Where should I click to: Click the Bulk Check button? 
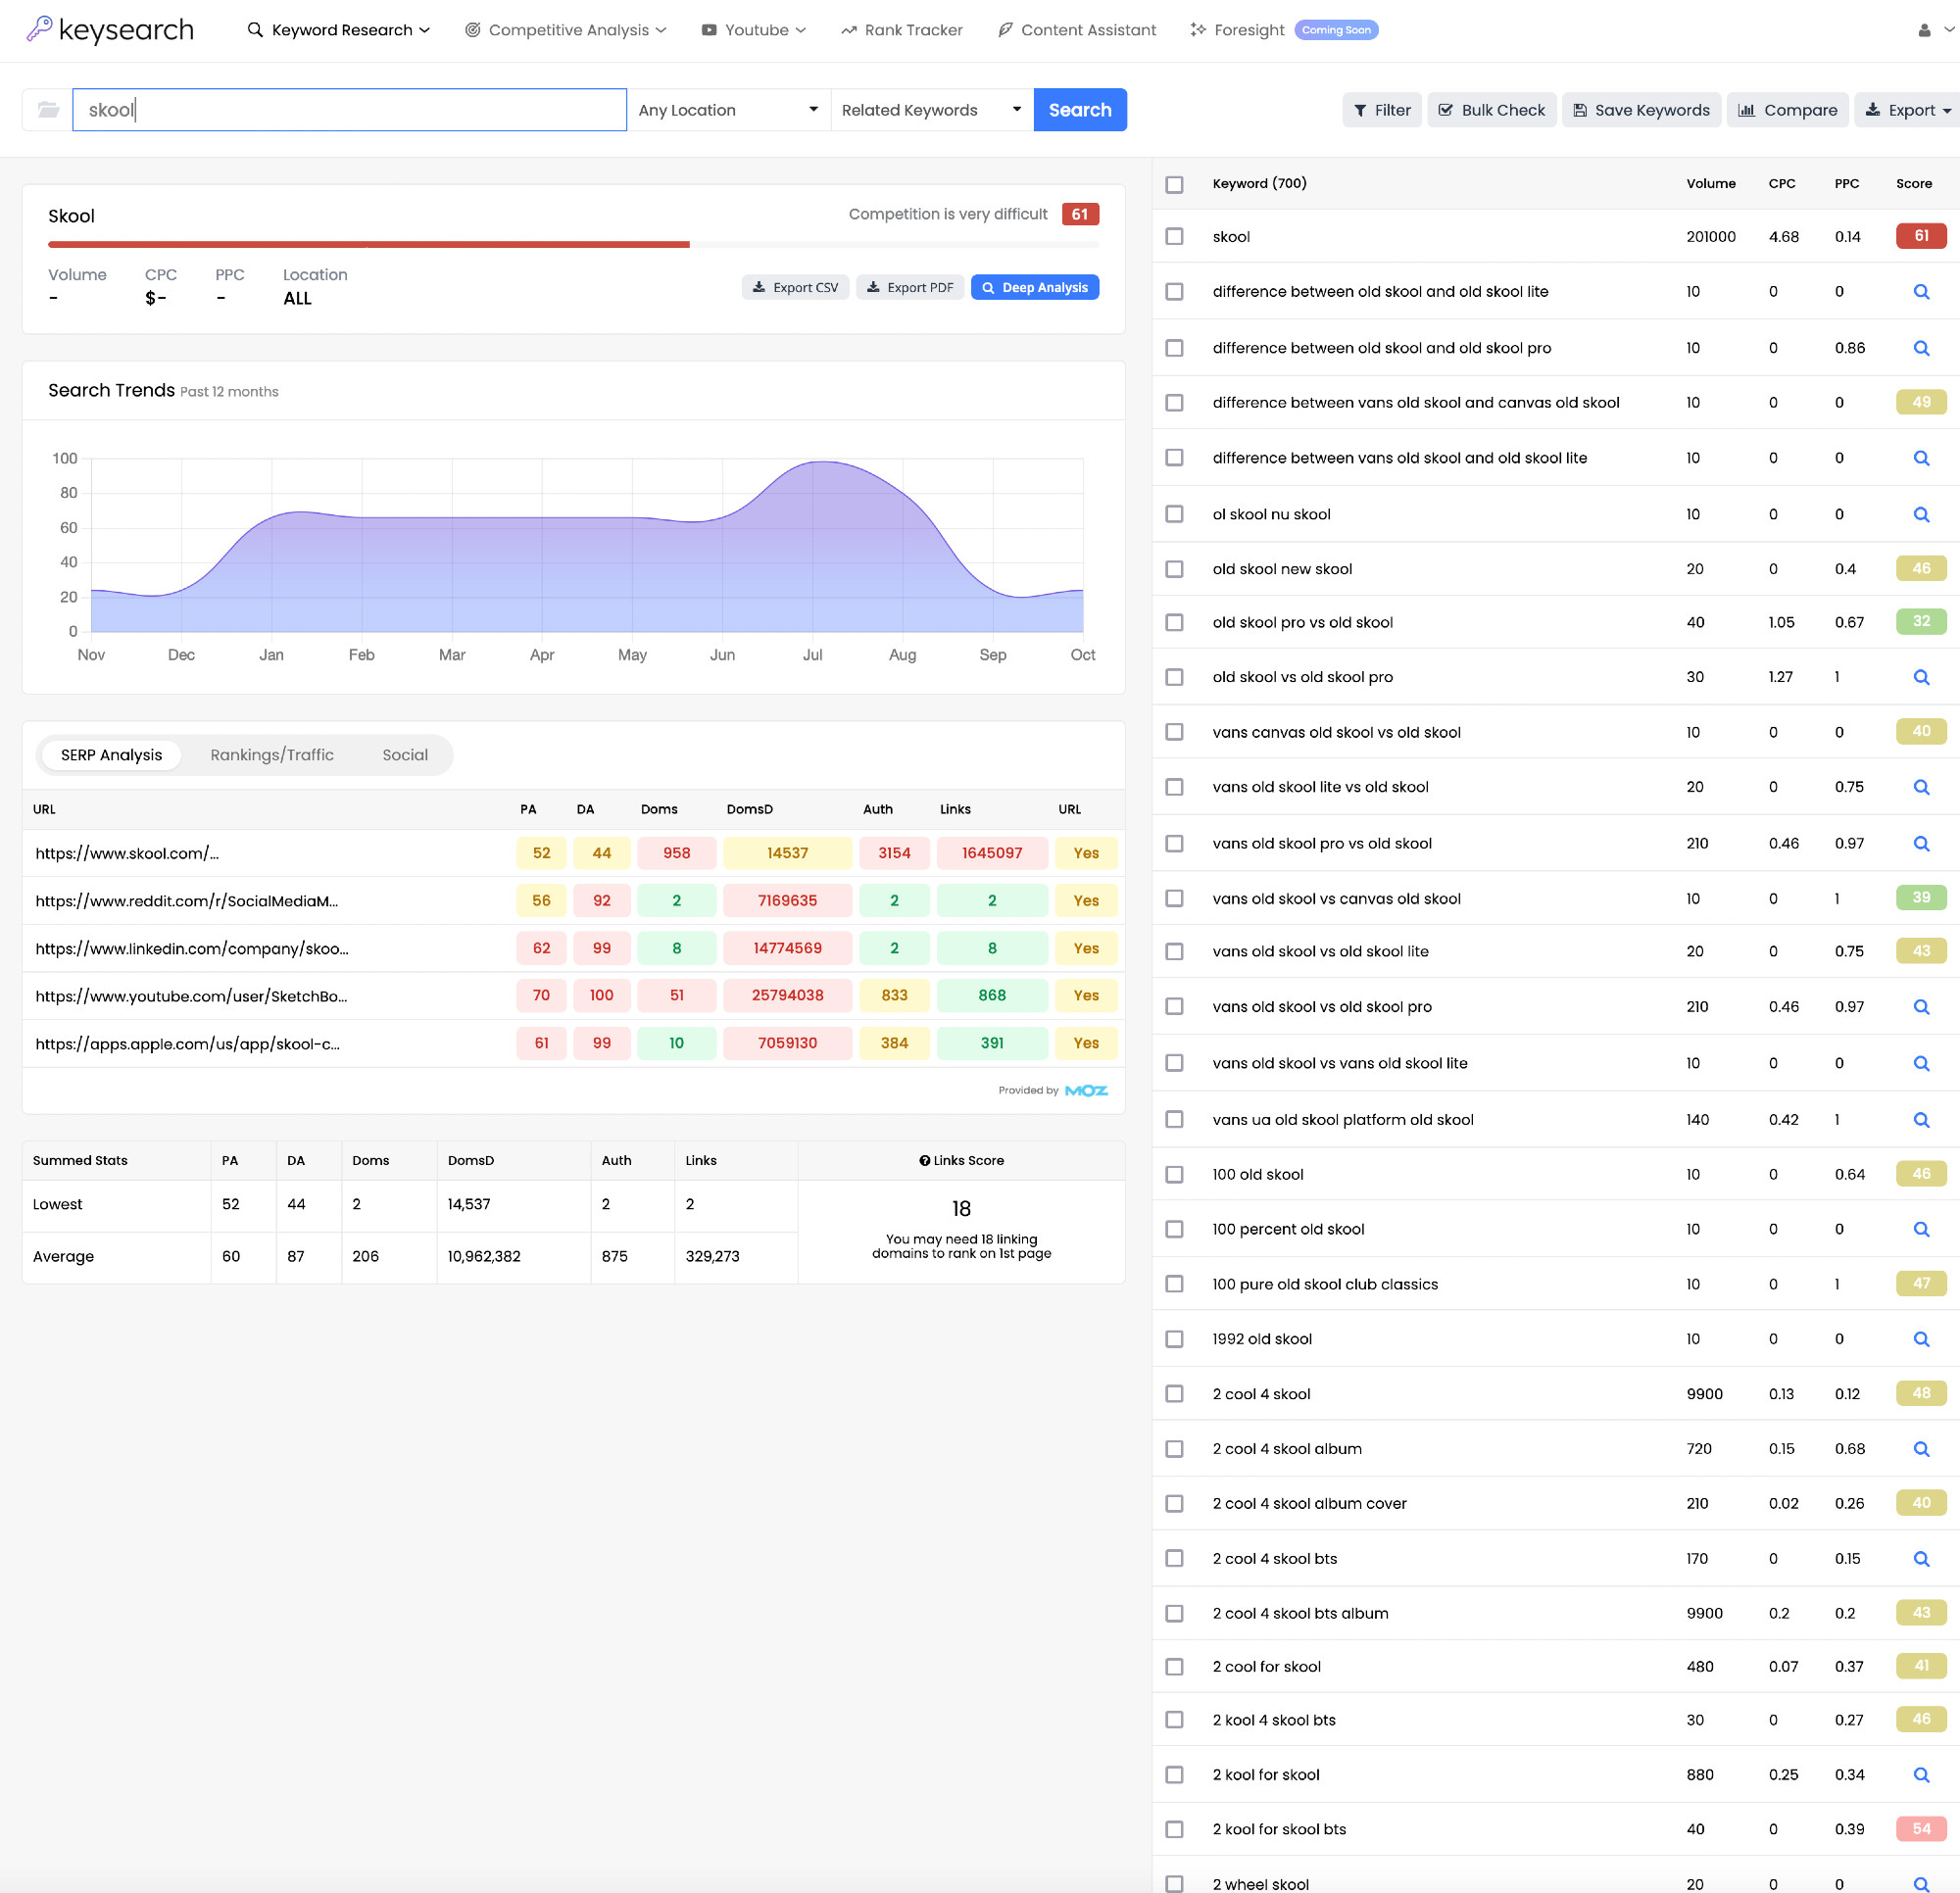click(1491, 110)
